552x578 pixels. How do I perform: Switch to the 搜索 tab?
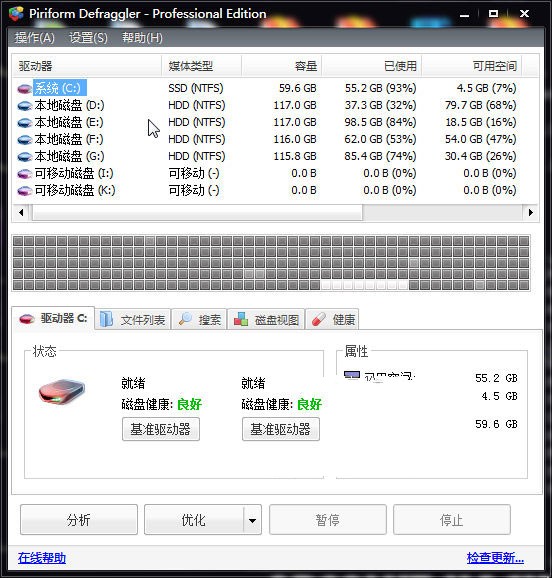click(199, 319)
